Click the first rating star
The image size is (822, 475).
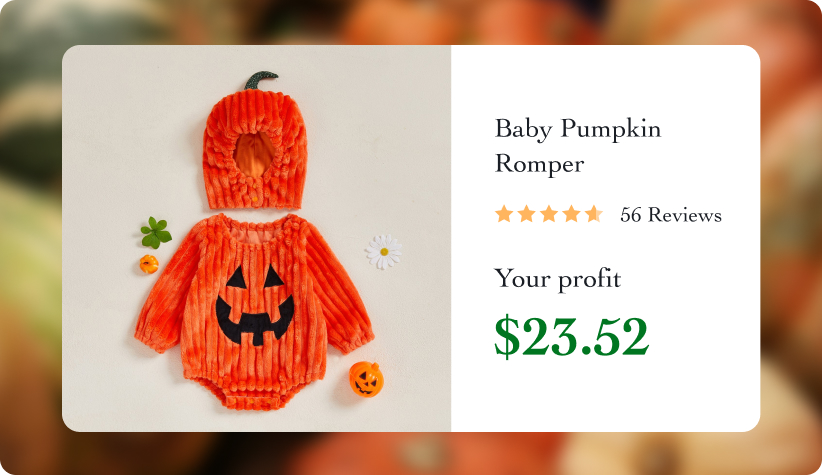point(504,214)
